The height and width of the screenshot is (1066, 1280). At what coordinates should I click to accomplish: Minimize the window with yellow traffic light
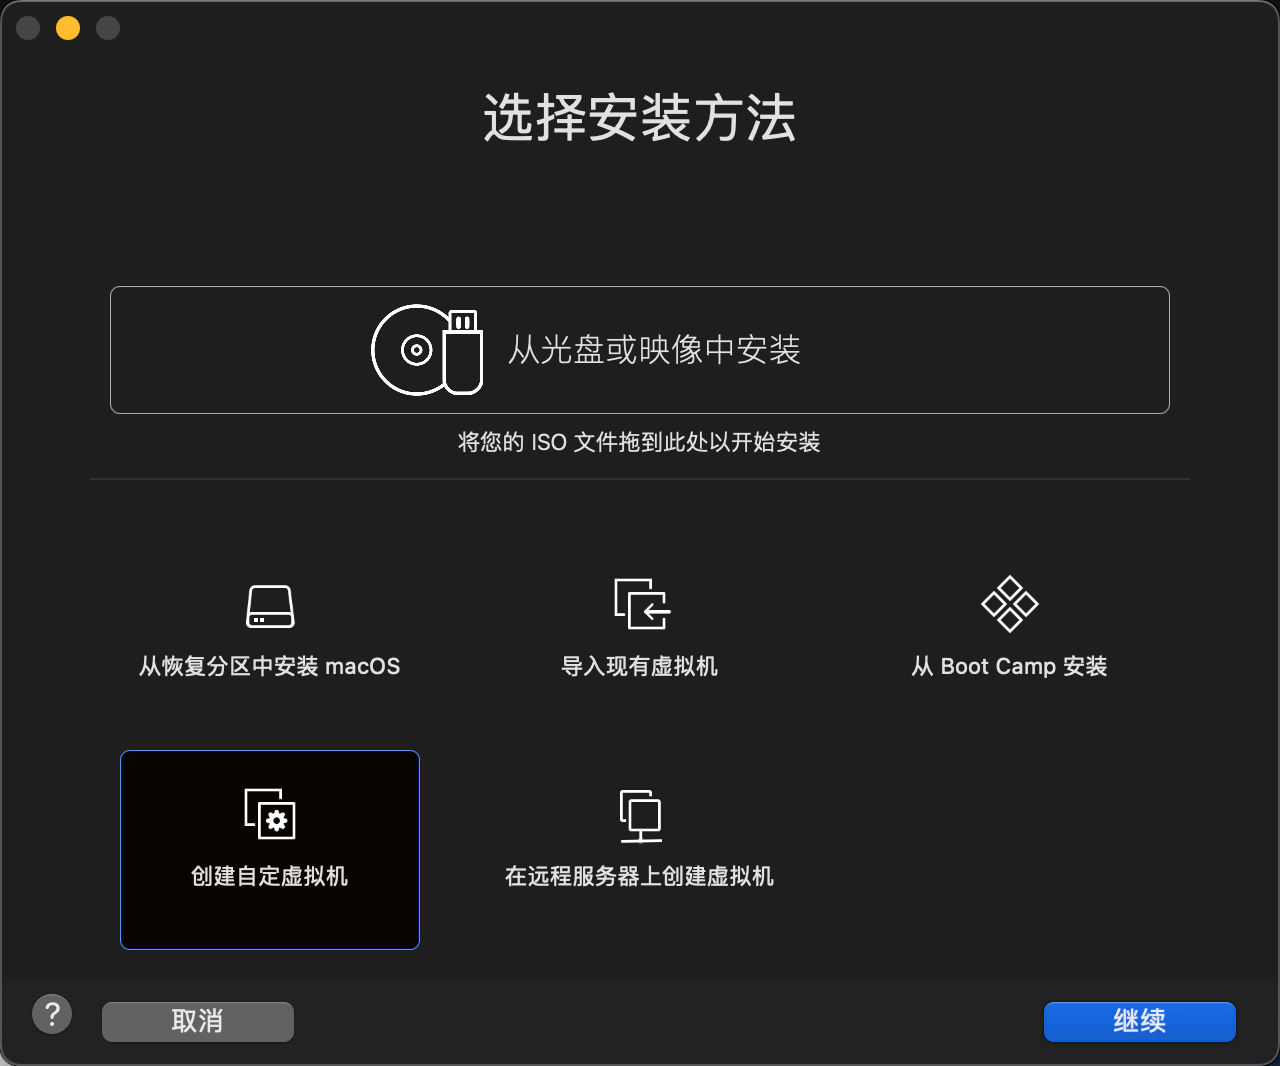[x=67, y=28]
